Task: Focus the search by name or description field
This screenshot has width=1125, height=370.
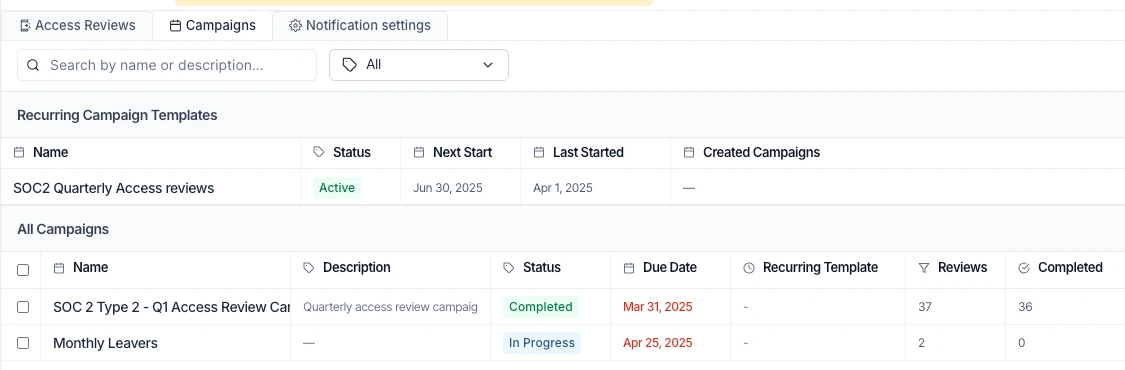Action: pyautogui.click(x=166, y=65)
